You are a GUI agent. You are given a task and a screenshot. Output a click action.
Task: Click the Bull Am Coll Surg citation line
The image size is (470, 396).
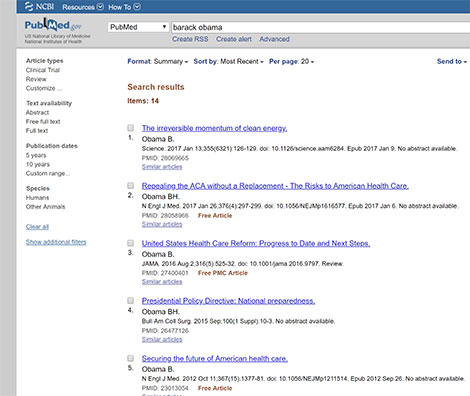point(238,321)
